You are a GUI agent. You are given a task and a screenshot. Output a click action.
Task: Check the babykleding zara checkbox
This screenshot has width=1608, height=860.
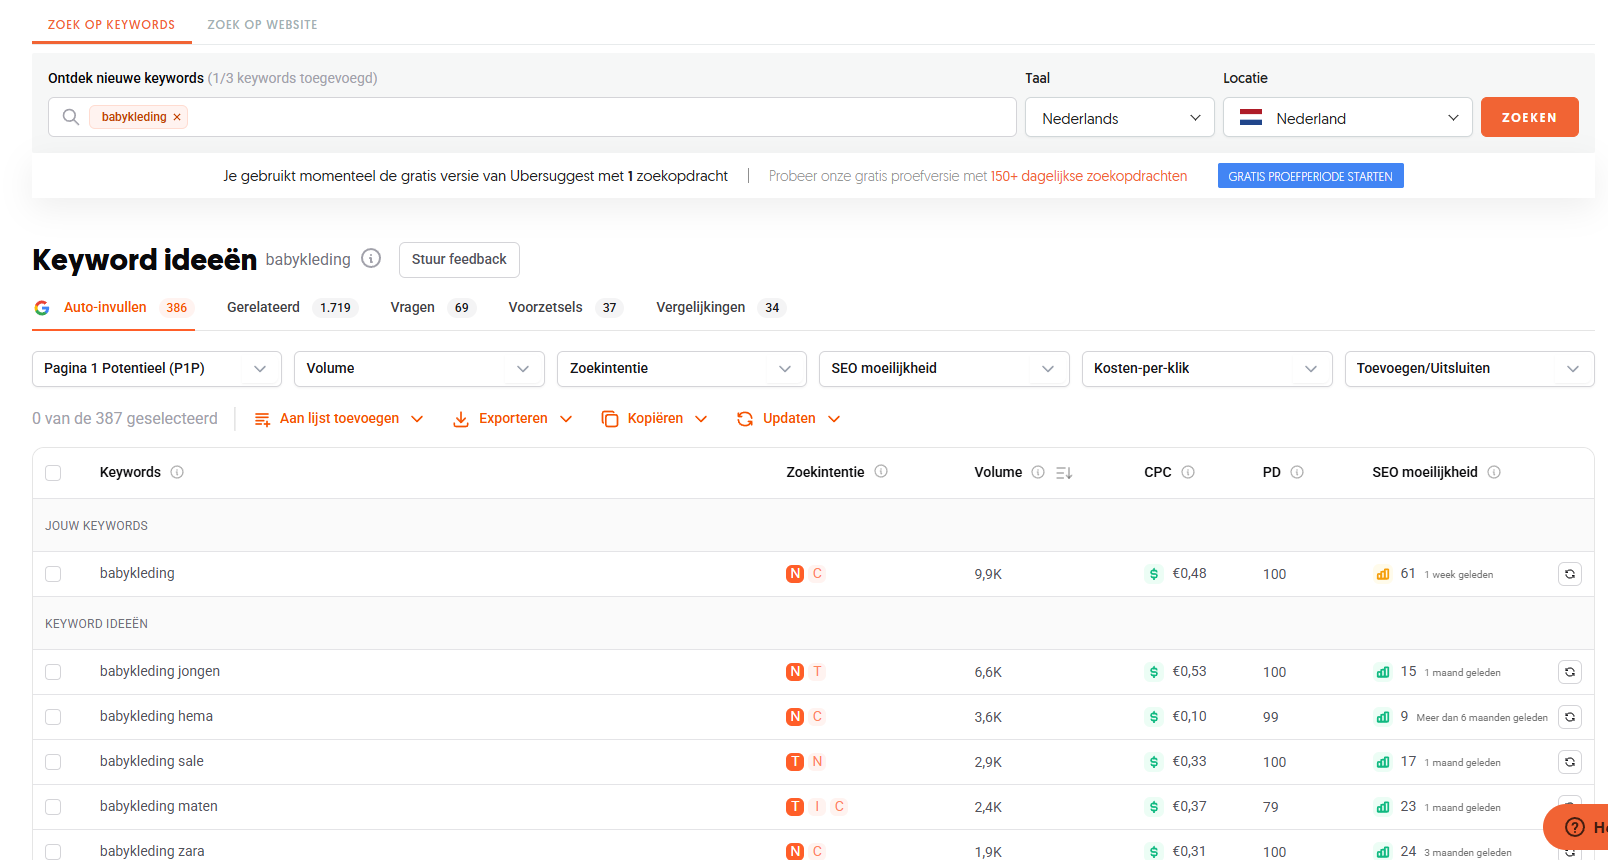point(53,852)
